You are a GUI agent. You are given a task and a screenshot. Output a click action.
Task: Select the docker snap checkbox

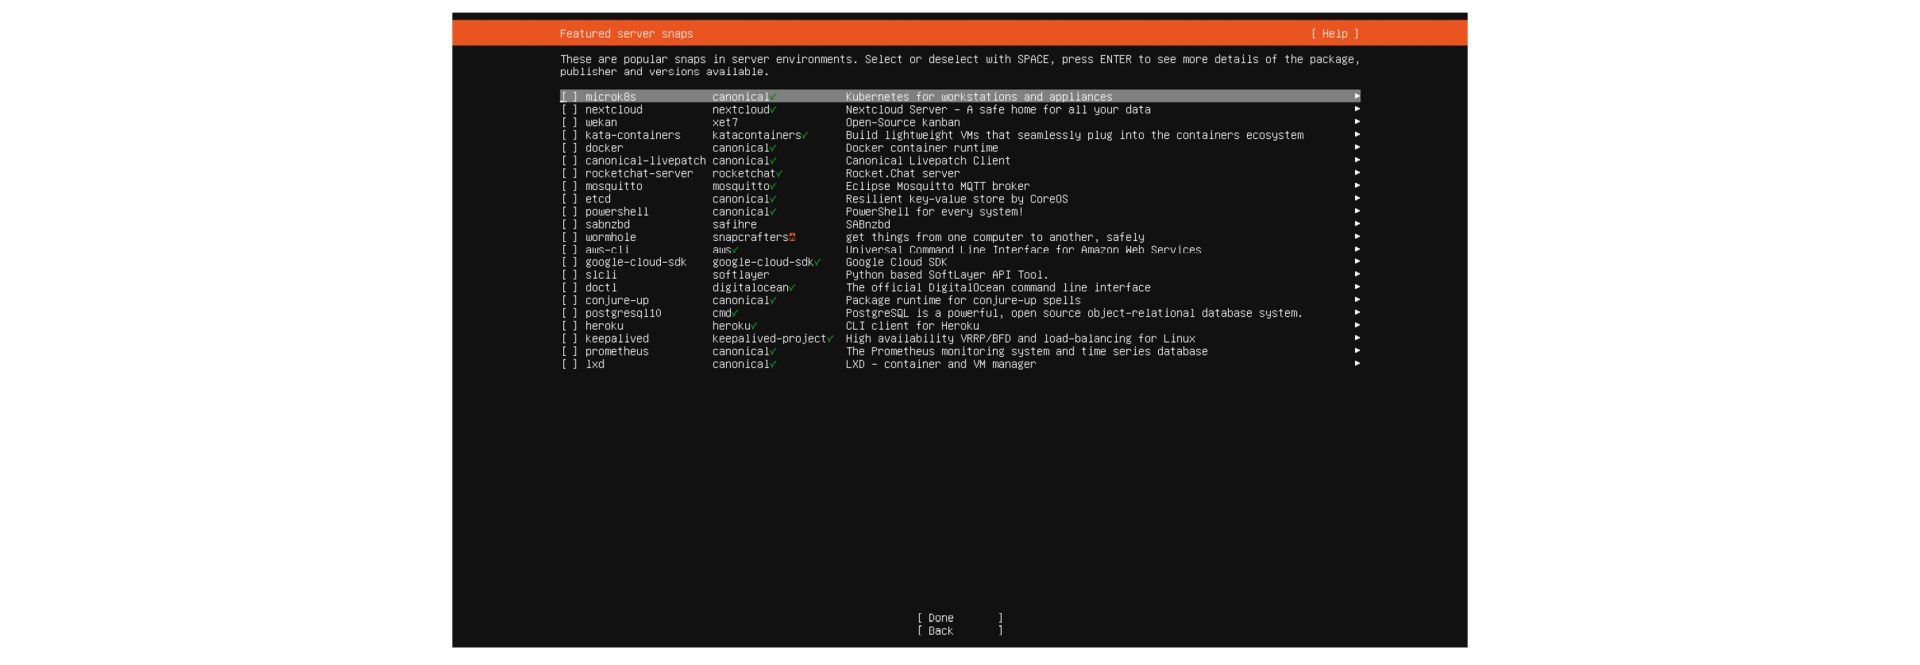[x=569, y=148]
